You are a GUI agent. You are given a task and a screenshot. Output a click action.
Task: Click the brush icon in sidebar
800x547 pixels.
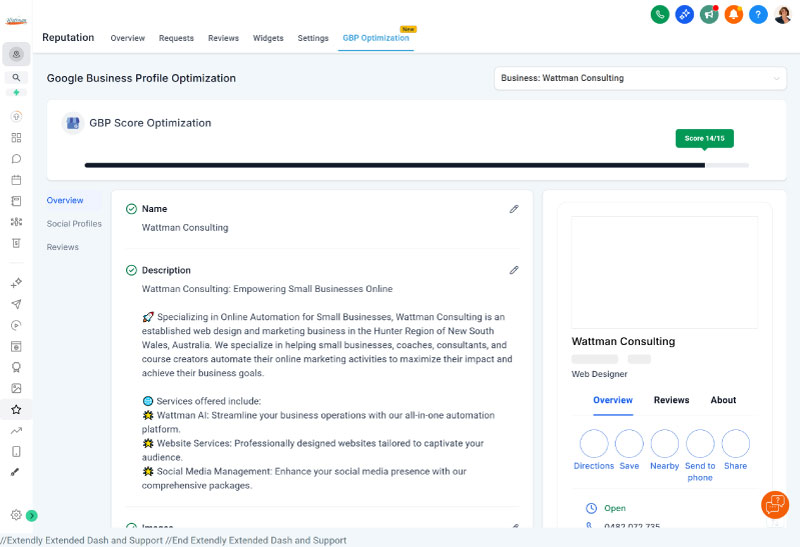[x=15, y=473]
